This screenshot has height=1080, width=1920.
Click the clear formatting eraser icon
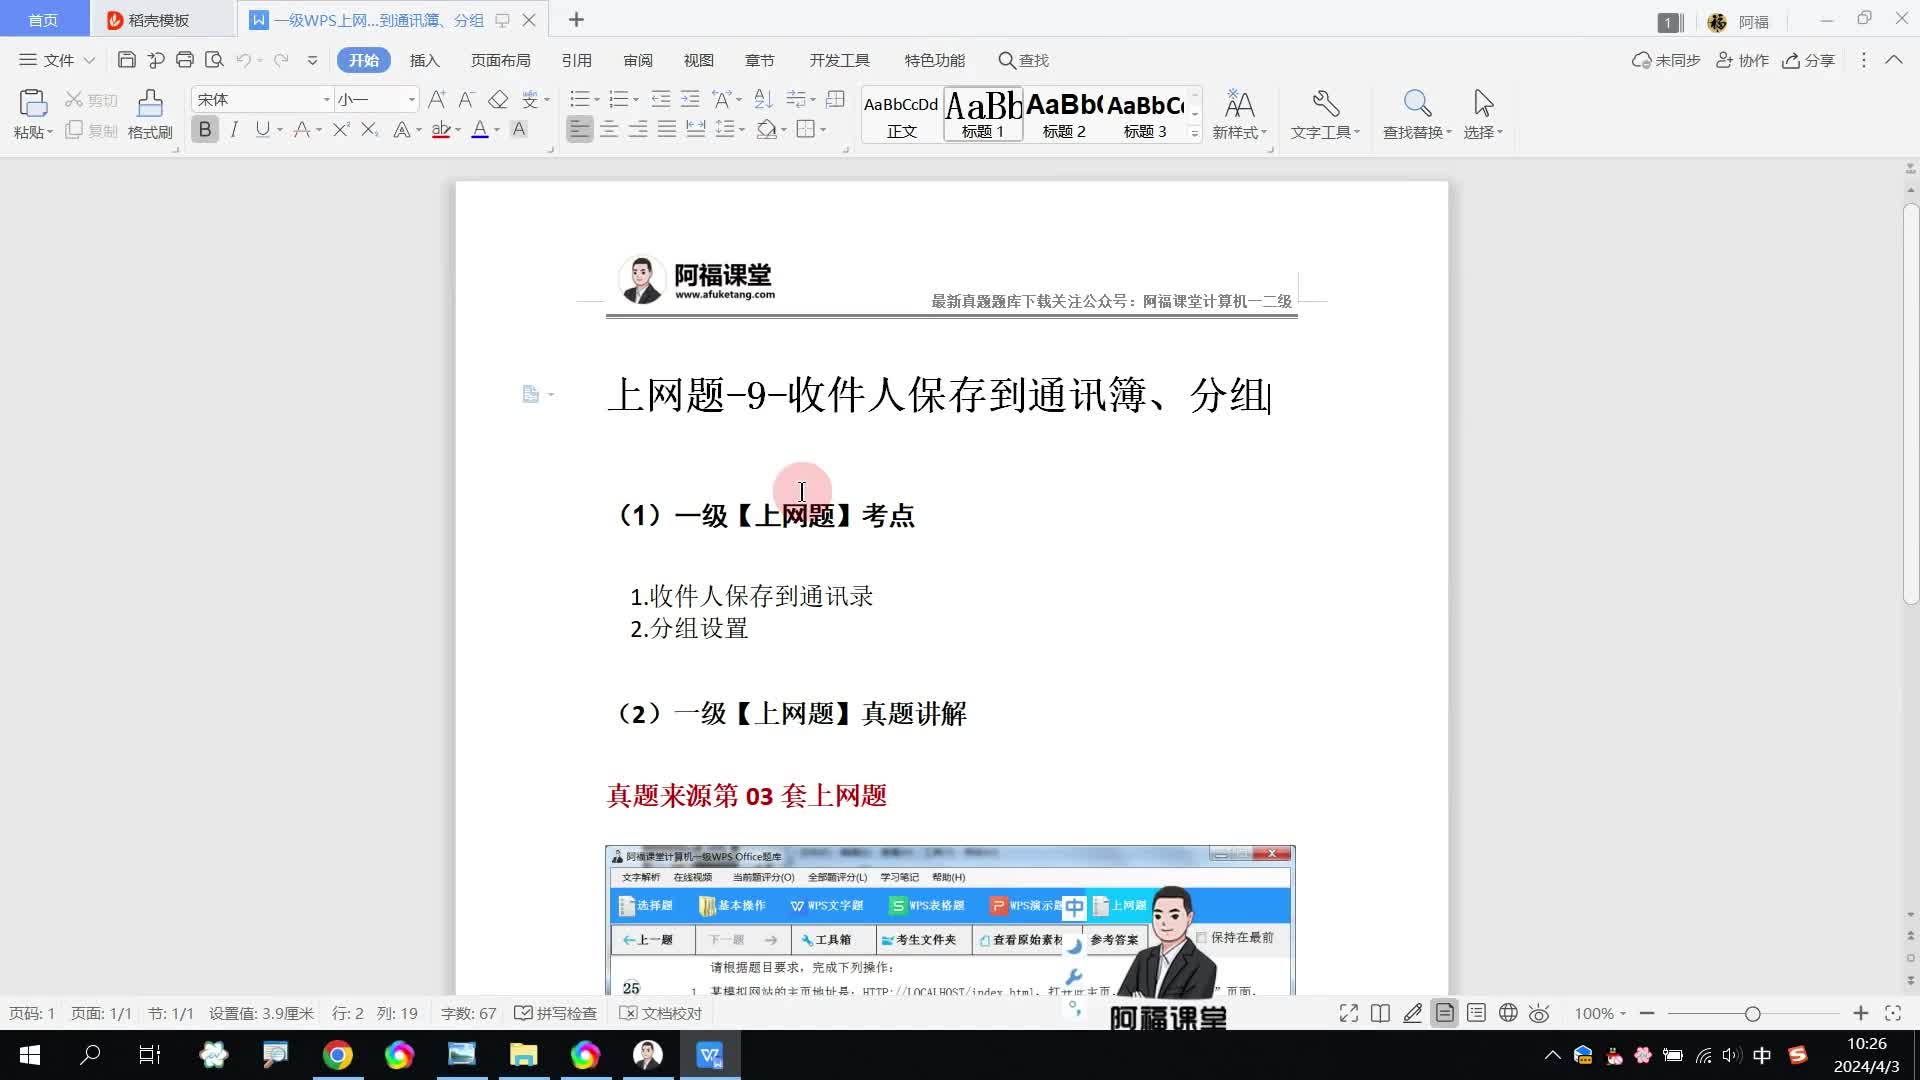tap(498, 99)
